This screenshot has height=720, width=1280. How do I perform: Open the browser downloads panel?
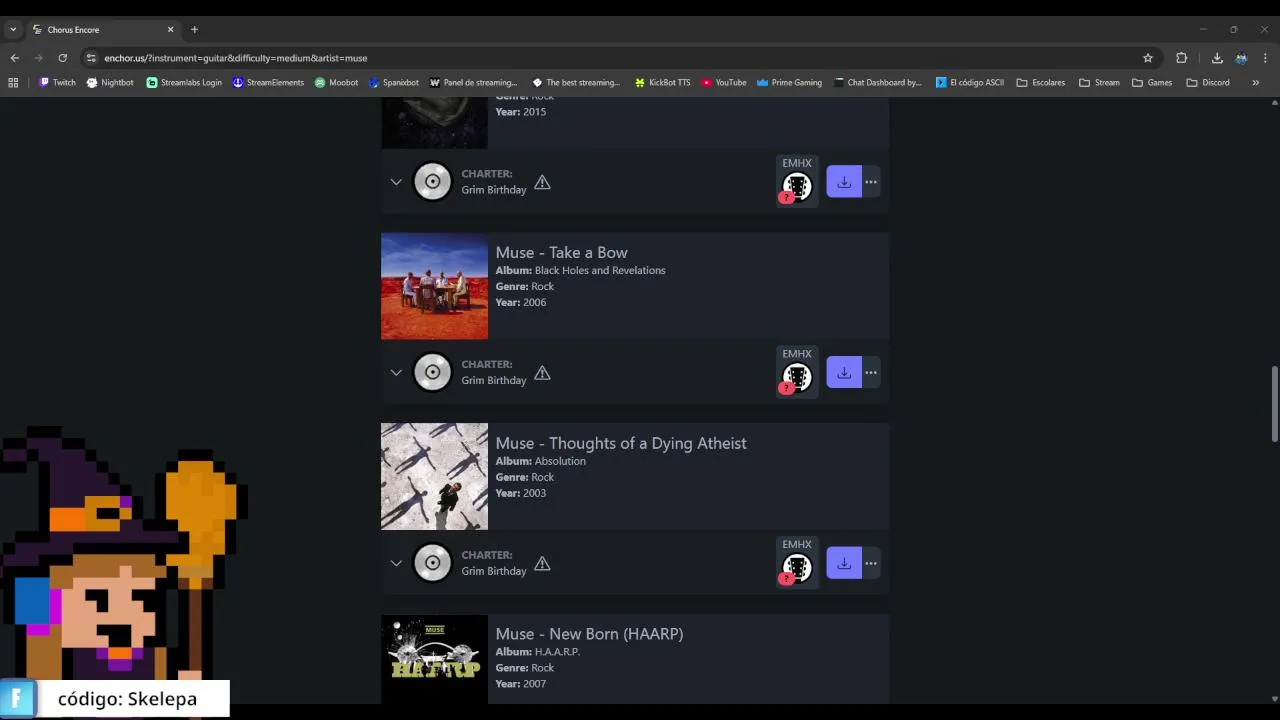(1217, 58)
